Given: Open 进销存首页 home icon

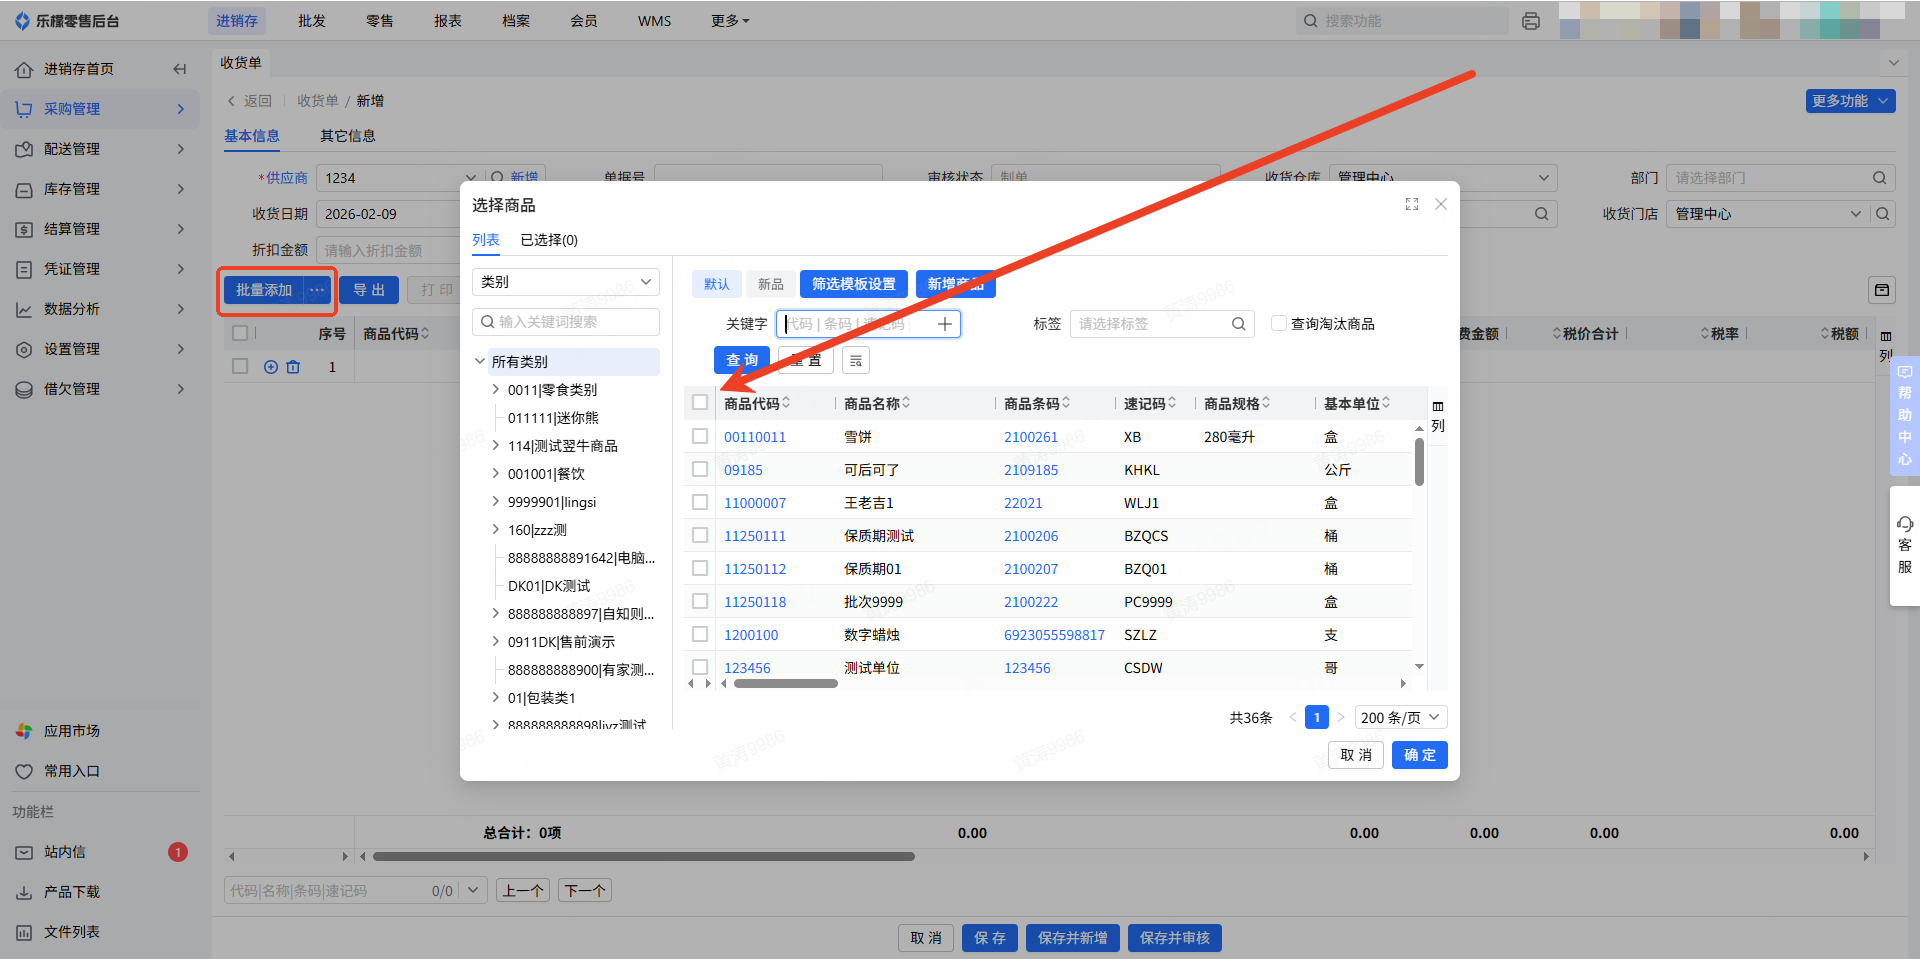Looking at the screenshot, I should [x=24, y=69].
